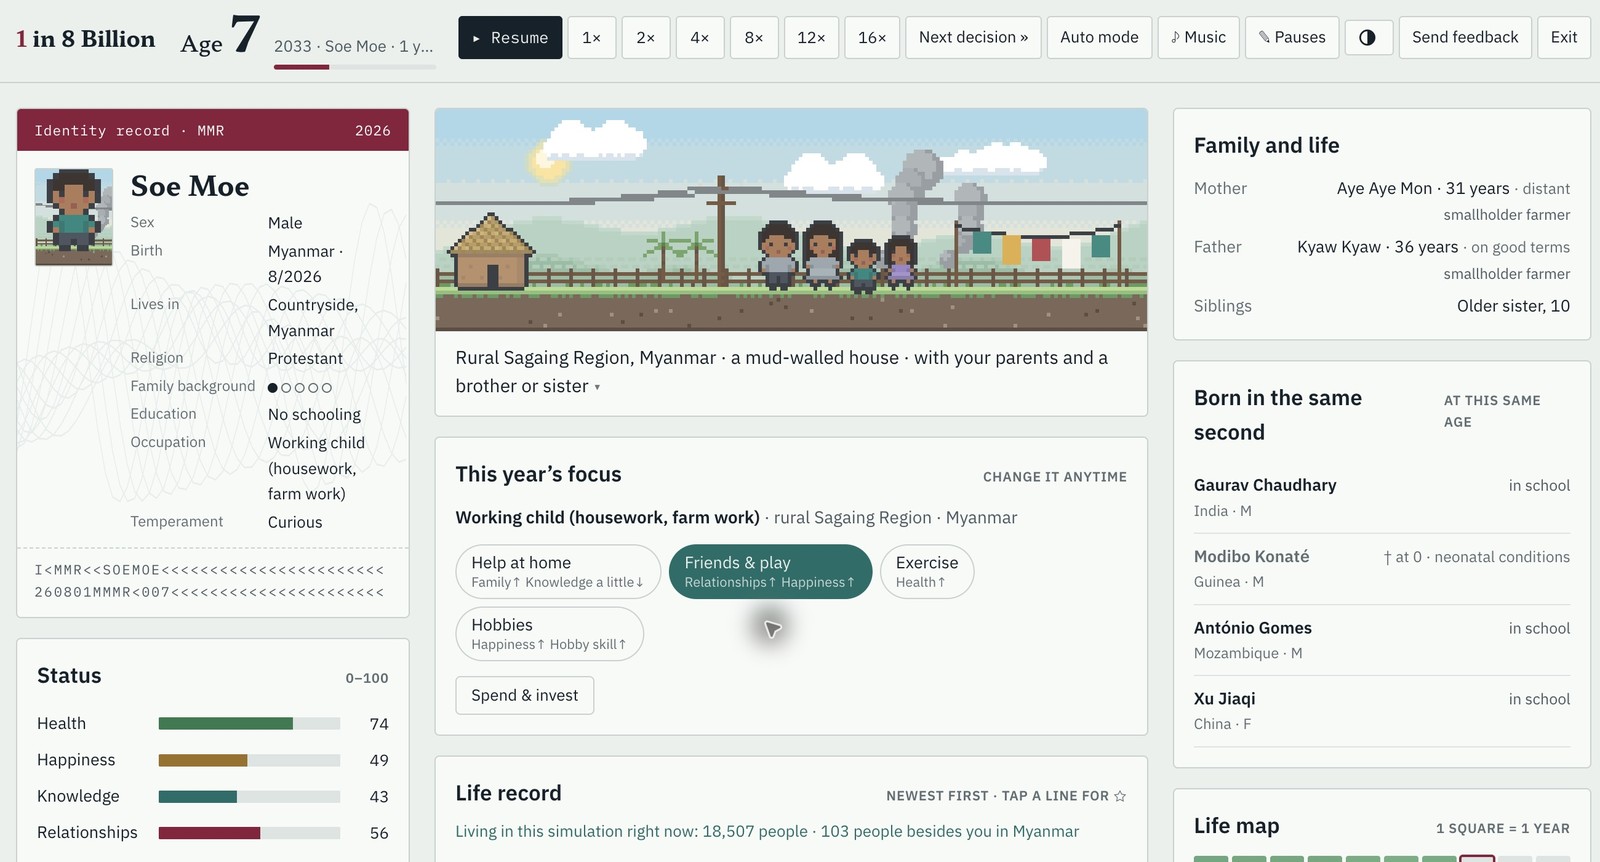Viewport: 1600px width, 862px height.
Task: Click the 1 in 8 Billion logo
Action: point(86,39)
